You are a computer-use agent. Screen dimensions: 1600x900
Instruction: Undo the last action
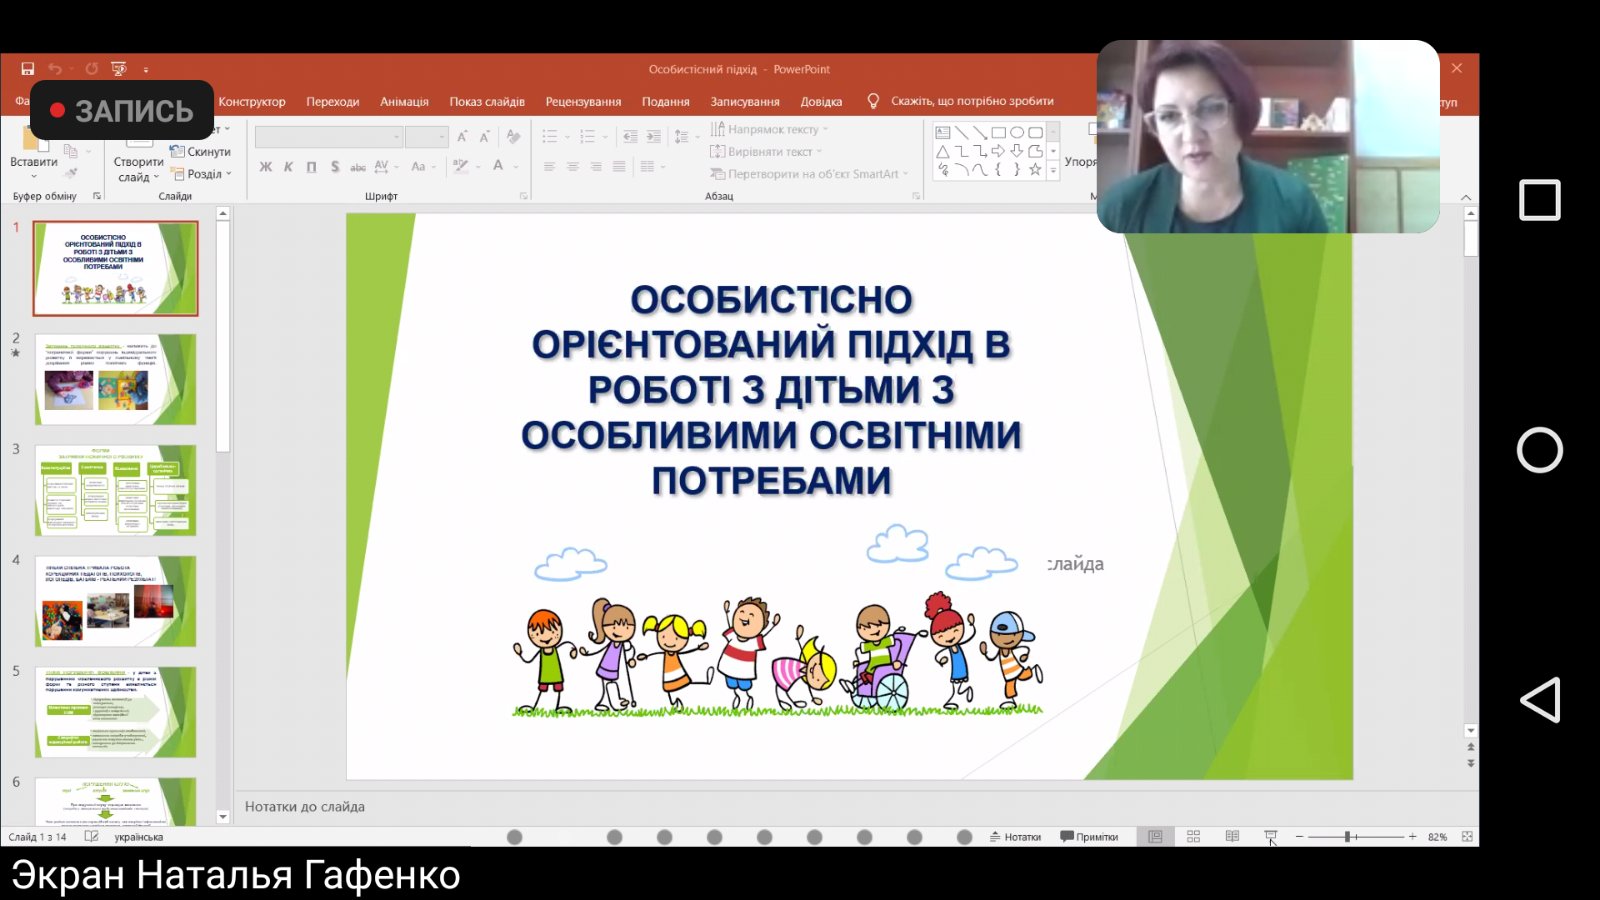55,69
